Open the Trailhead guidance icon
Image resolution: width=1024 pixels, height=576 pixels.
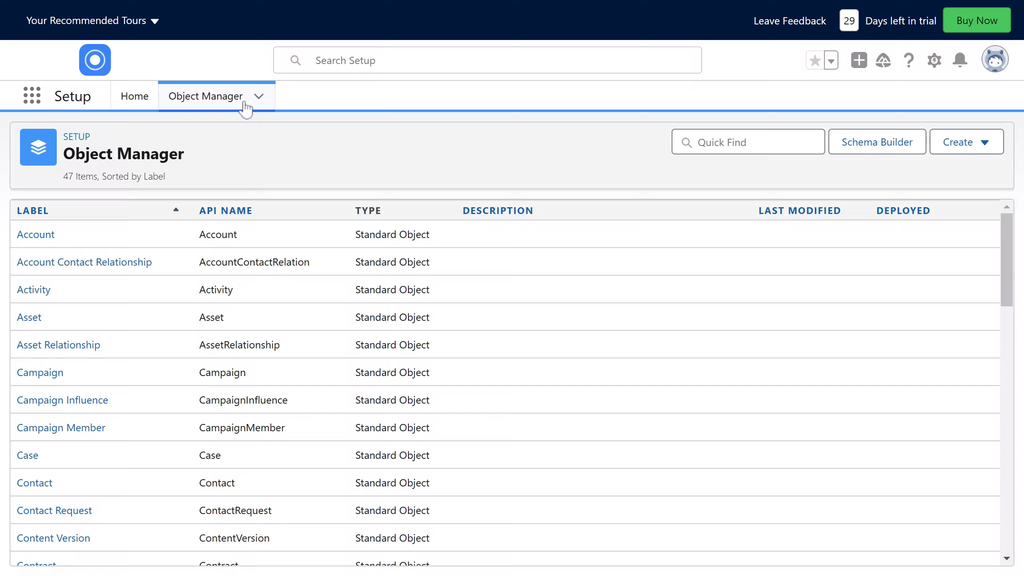click(x=883, y=61)
